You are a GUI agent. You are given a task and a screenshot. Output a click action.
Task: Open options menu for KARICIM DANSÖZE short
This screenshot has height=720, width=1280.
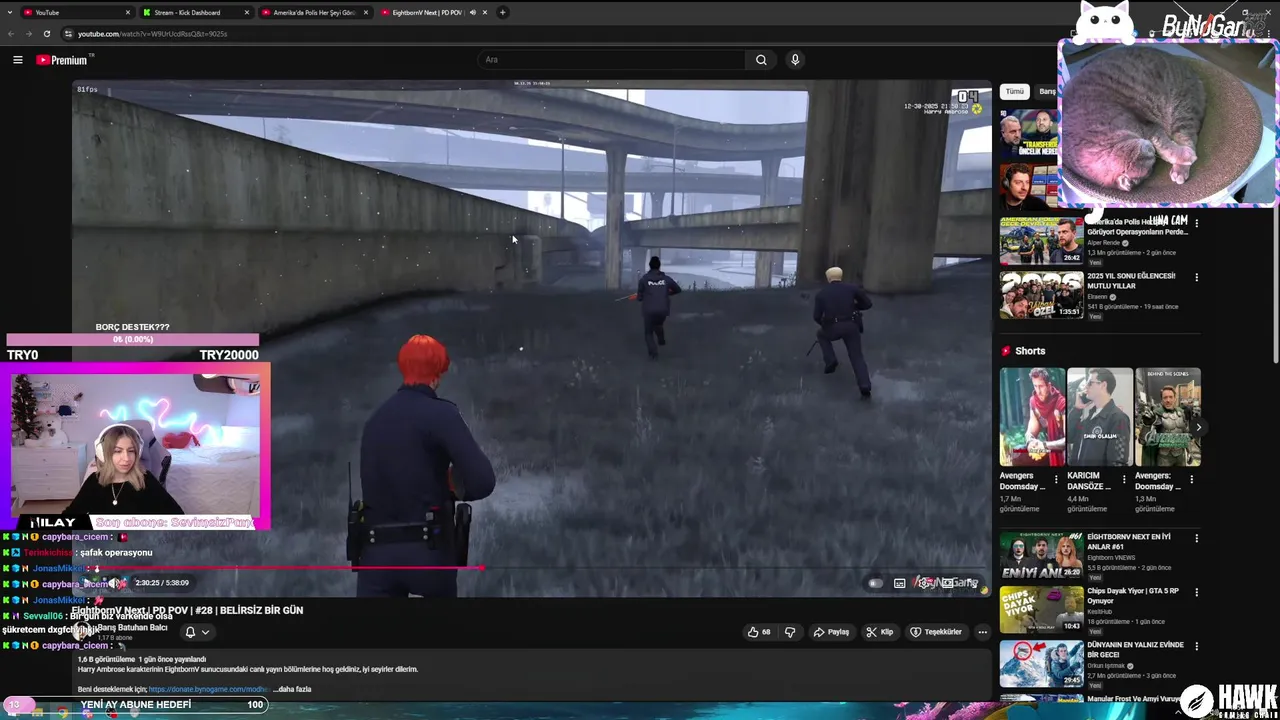(1124, 480)
